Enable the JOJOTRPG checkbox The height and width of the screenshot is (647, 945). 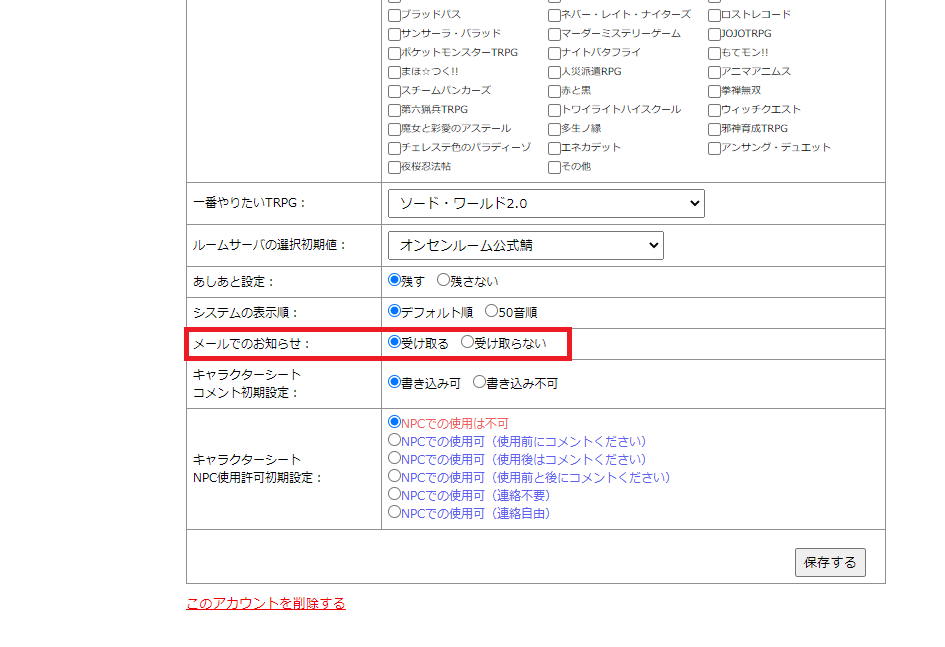[714, 34]
